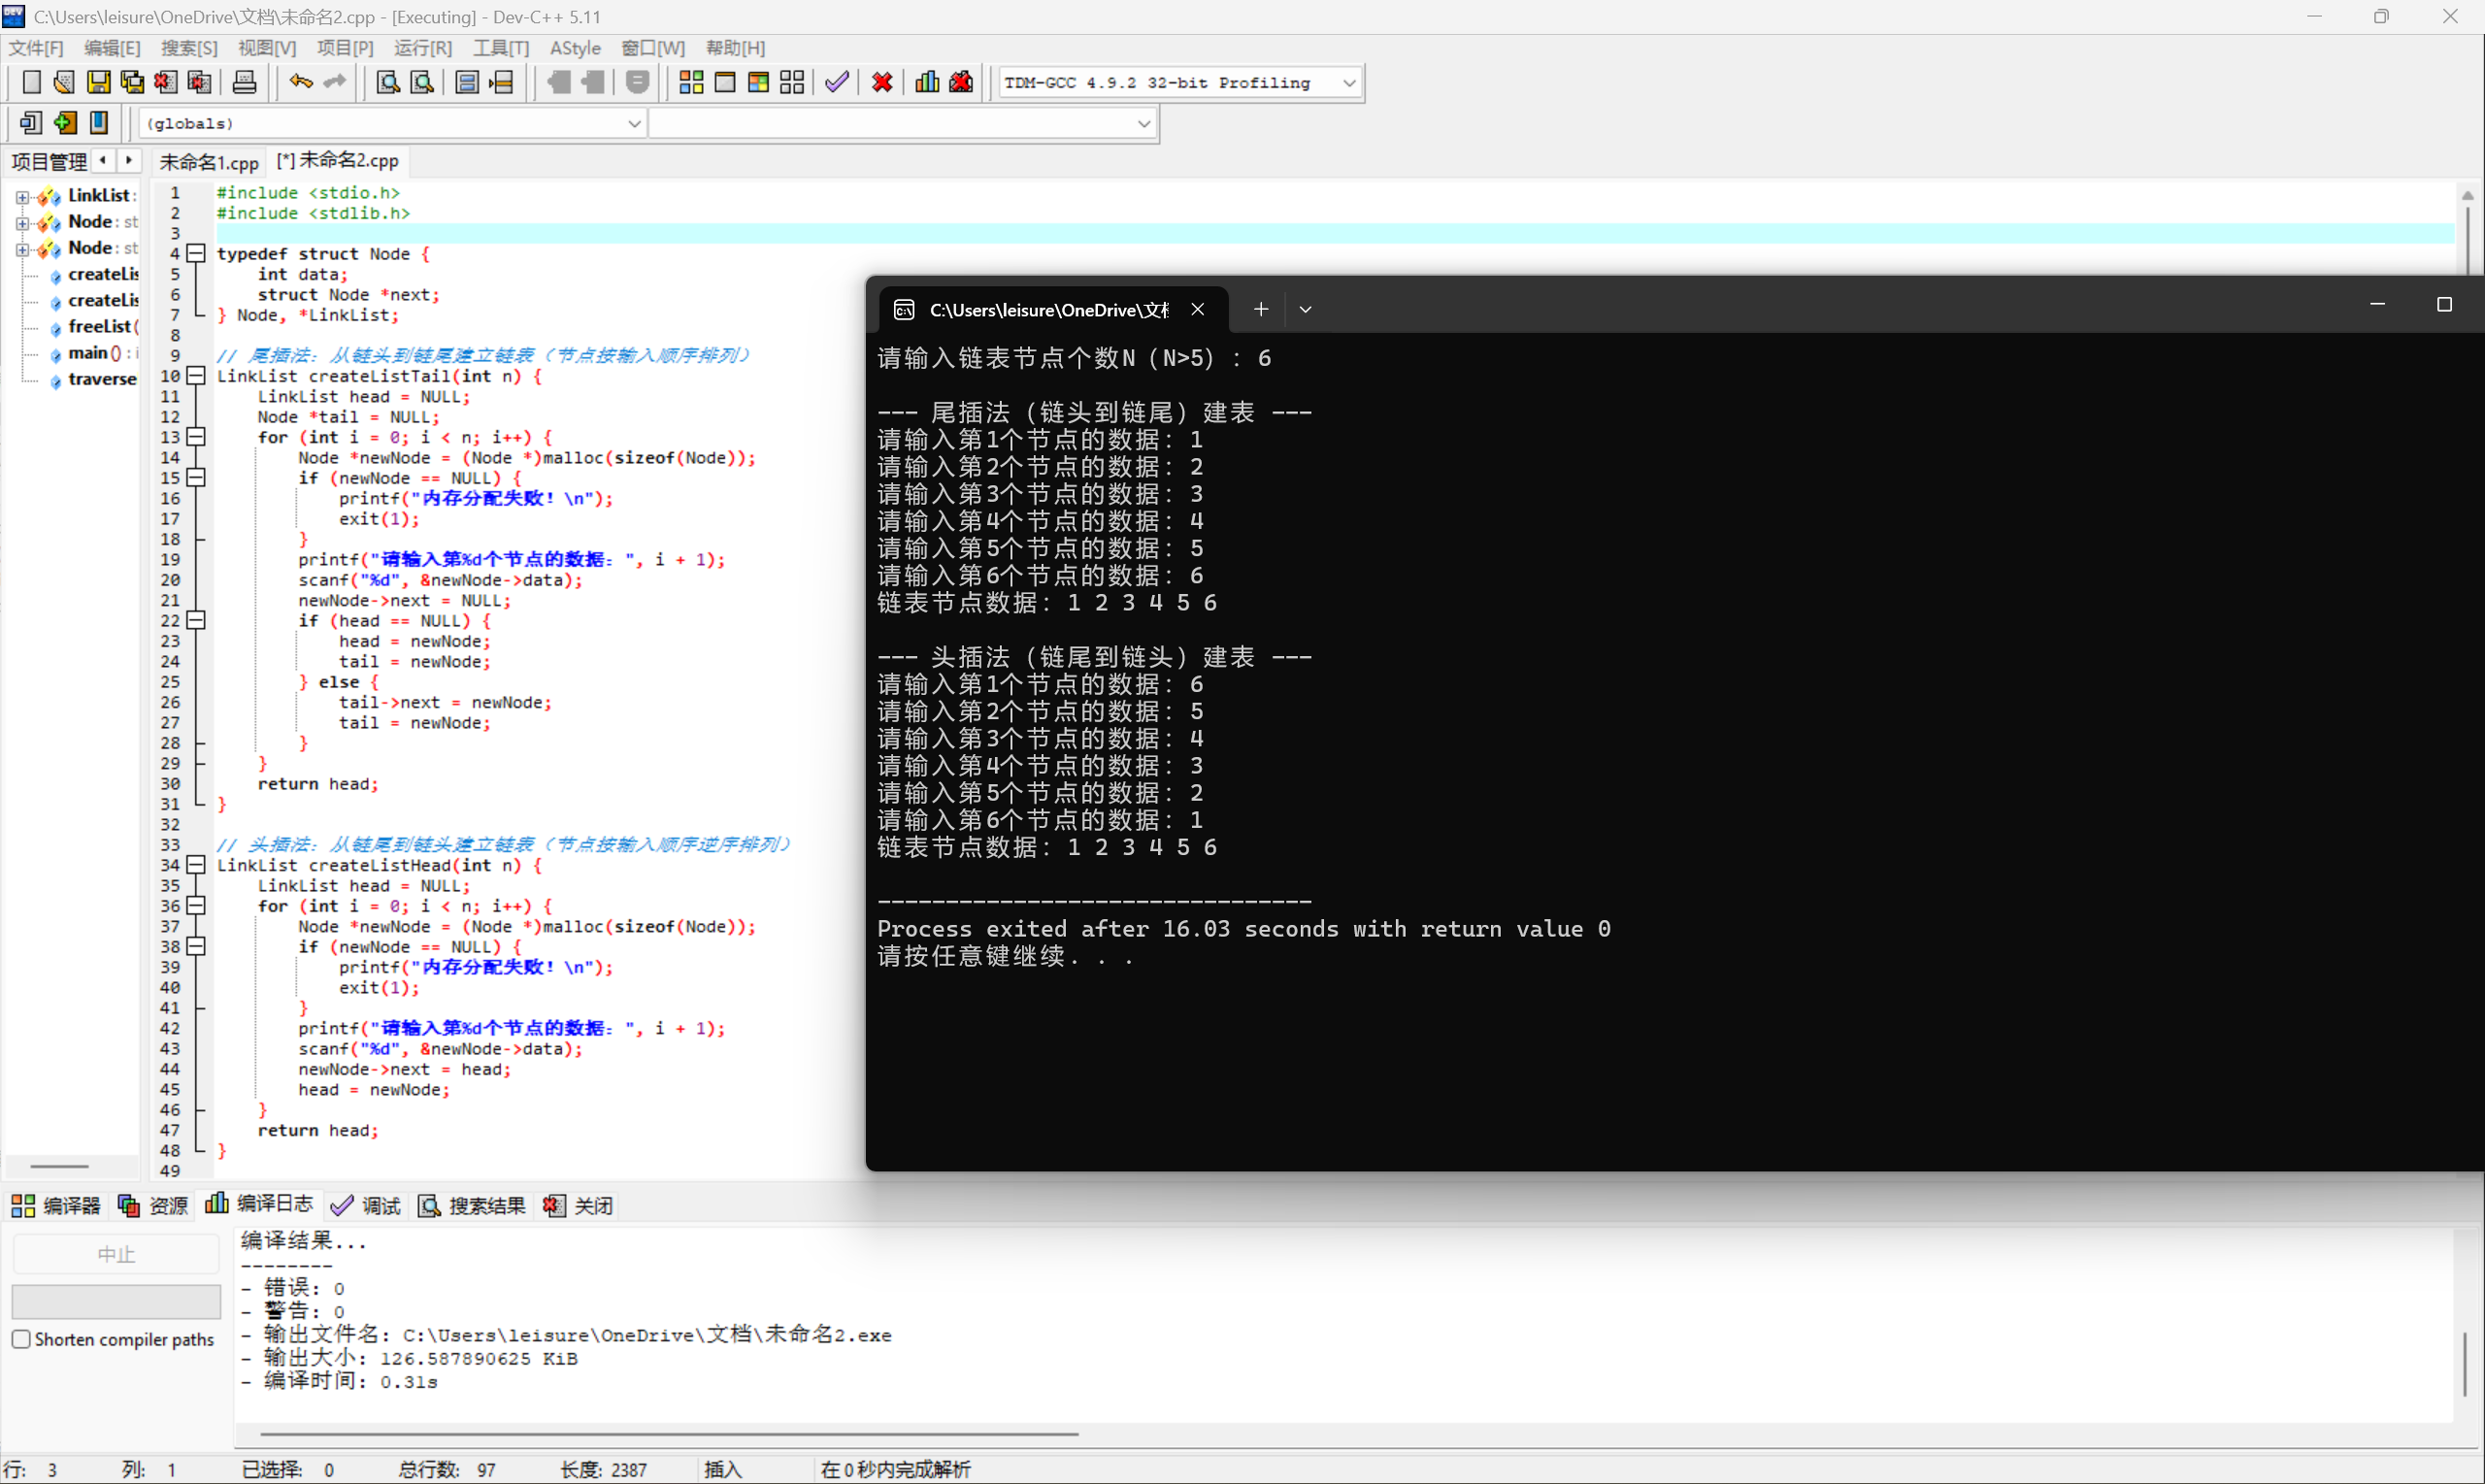Viewport: 2485px width, 1484px height.
Task: Enable the Shorten compiler paths checkbox
Action: [x=22, y=1339]
